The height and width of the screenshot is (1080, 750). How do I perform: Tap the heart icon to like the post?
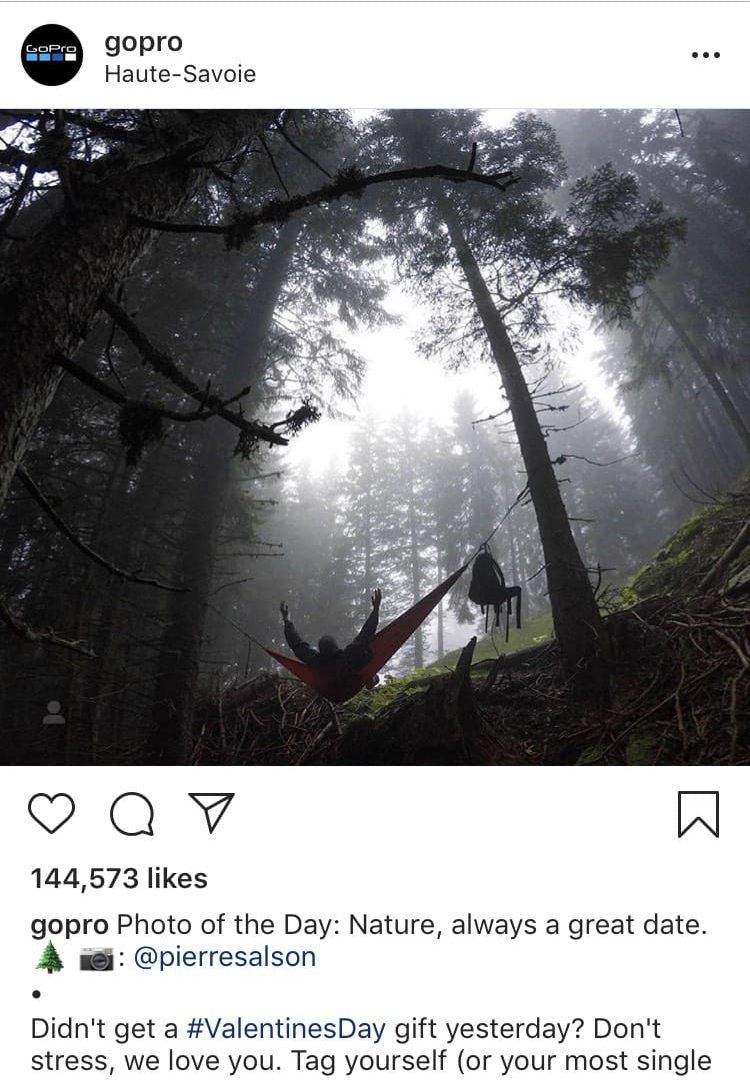[x=52, y=813]
